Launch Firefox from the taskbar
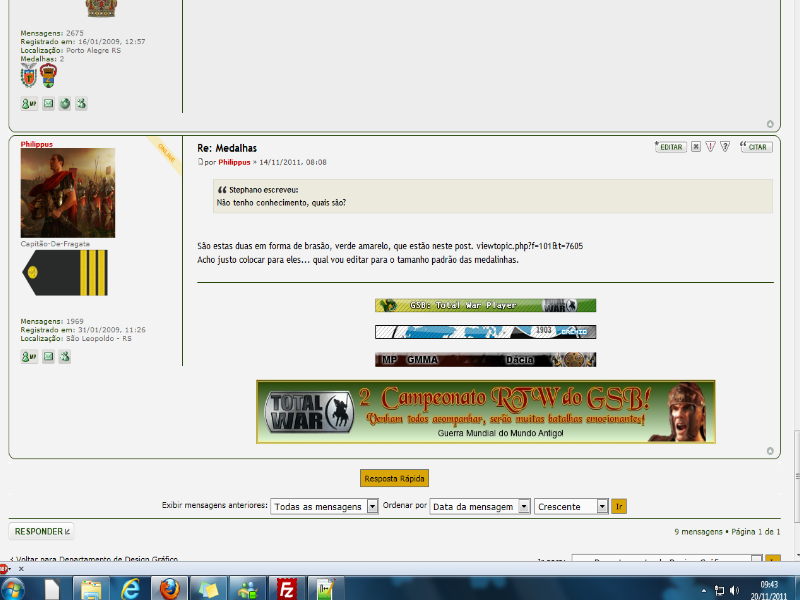The width and height of the screenshot is (800, 600). tap(169, 586)
